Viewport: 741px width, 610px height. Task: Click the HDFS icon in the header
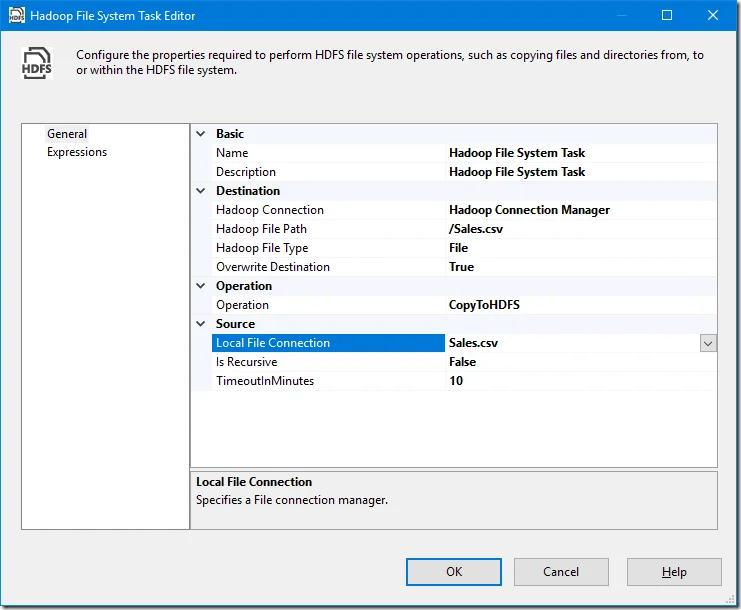37,63
